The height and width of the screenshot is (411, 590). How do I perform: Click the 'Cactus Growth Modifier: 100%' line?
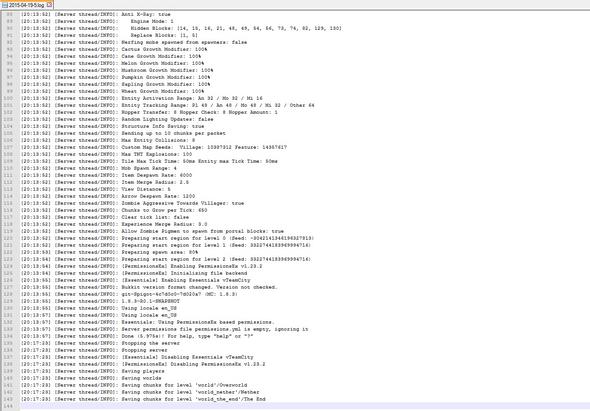pos(114,49)
